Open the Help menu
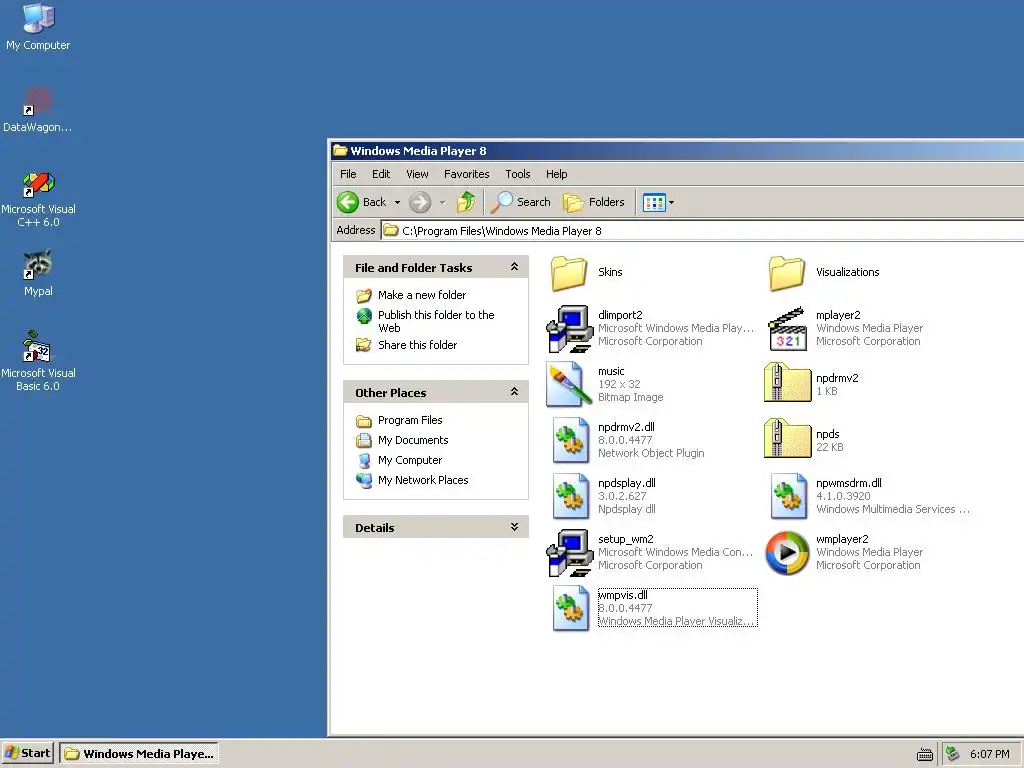 pyautogui.click(x=556, y=174)
